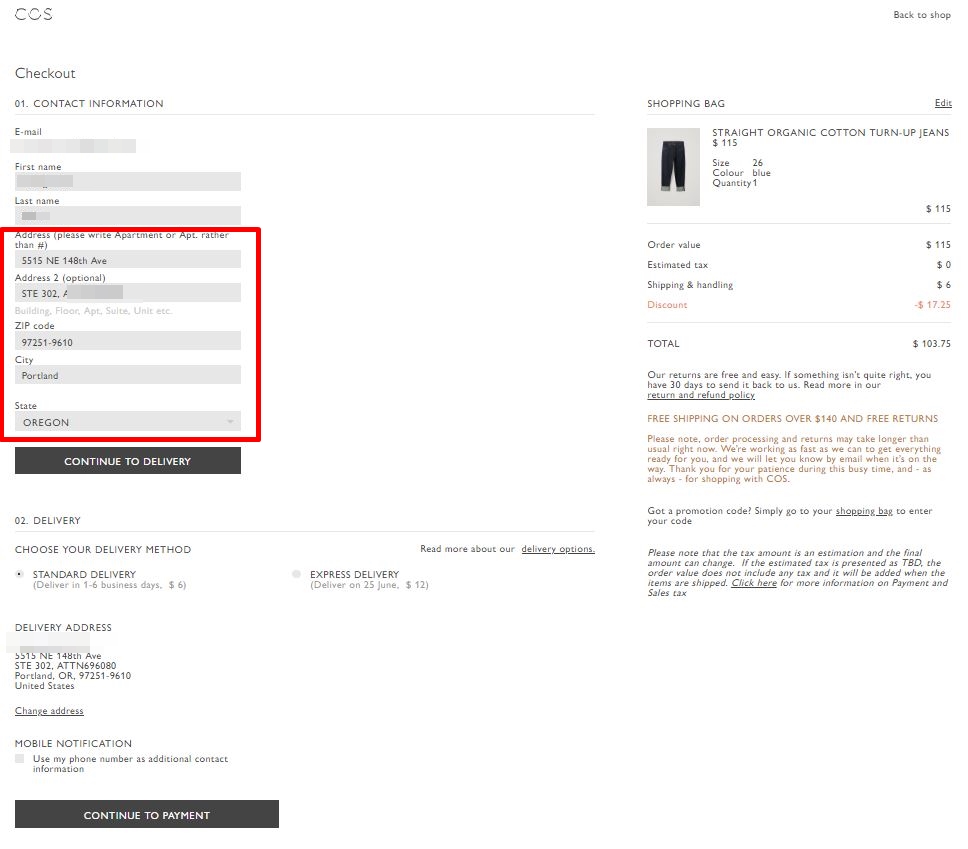Click the discount amount -$ 17.25
Image resolution: width=968 pixels, height=849 pixels.
pos(933,305)
